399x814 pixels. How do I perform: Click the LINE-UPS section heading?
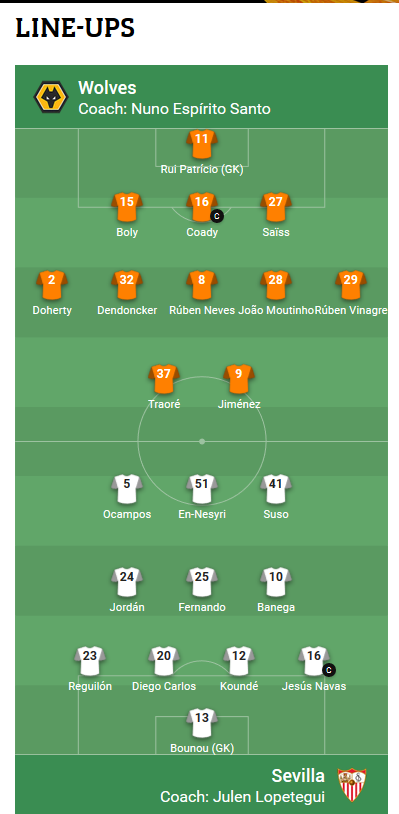75,28
